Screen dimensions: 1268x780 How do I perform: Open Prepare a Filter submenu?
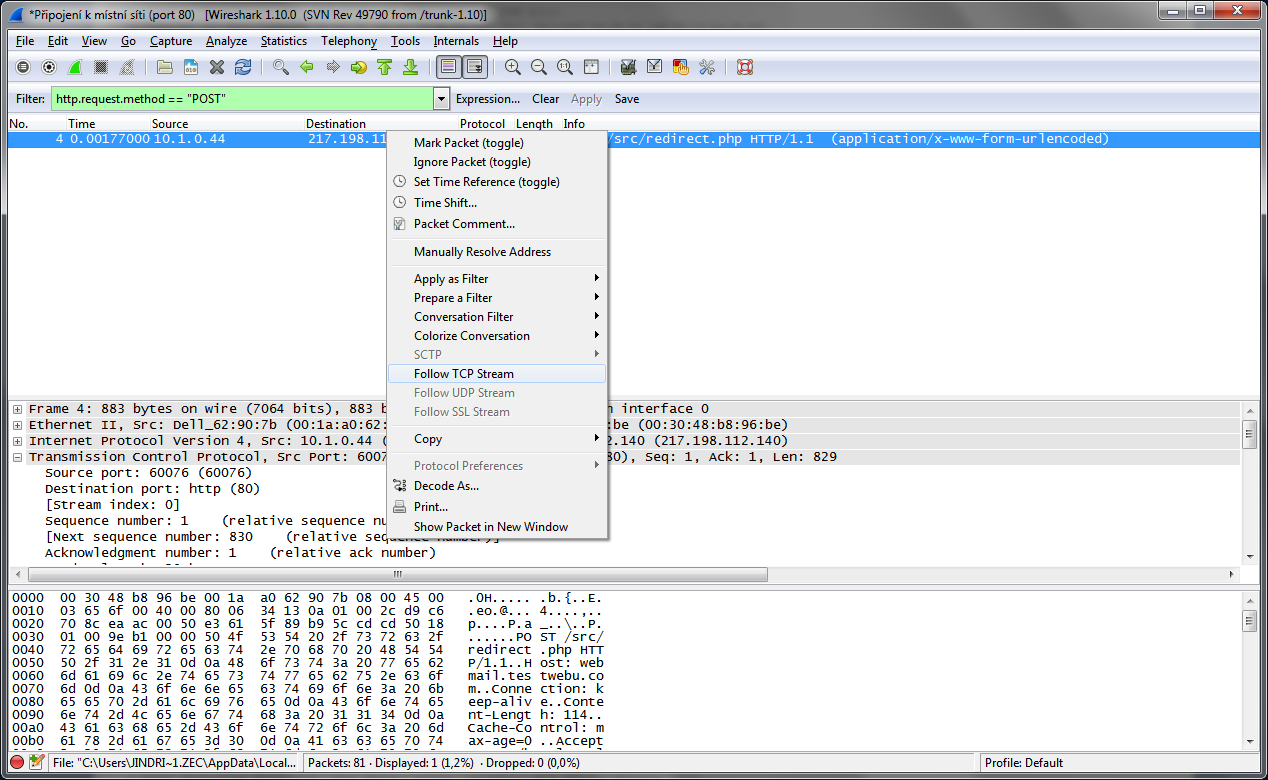497,298
